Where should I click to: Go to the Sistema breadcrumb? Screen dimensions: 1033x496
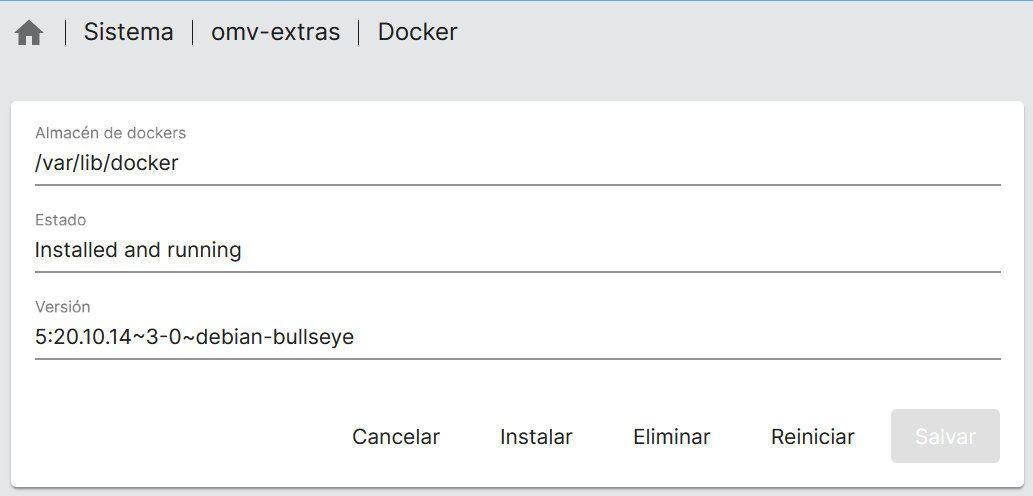128,32
